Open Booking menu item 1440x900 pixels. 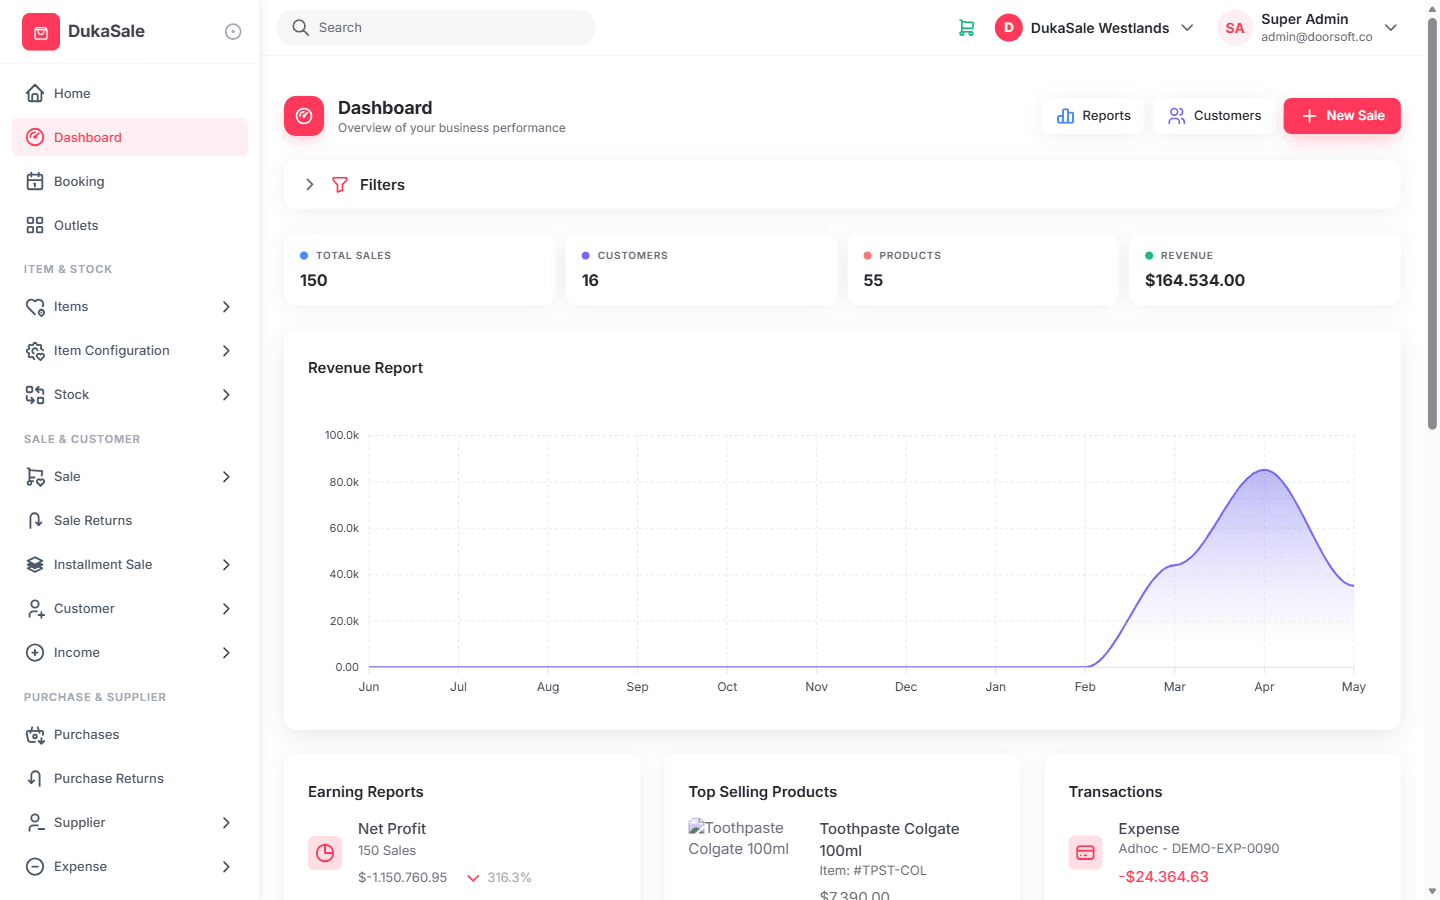[x=130, y=181]
